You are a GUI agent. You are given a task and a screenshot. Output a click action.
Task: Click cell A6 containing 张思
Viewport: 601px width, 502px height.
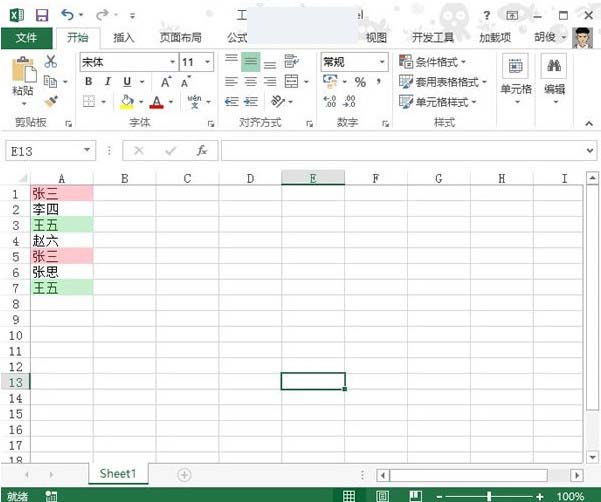[62, 272]
